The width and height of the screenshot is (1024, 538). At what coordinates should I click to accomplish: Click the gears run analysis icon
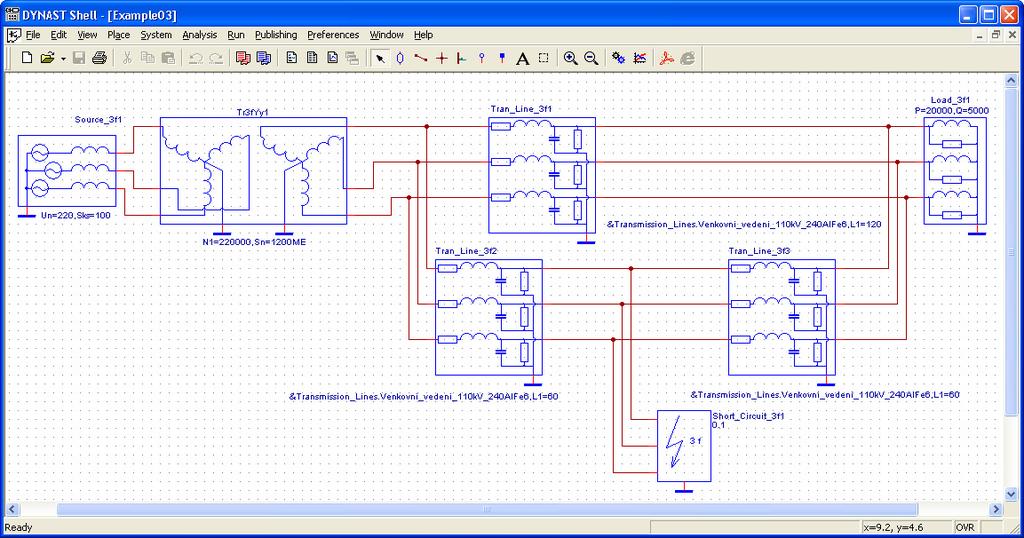(618, 58)
